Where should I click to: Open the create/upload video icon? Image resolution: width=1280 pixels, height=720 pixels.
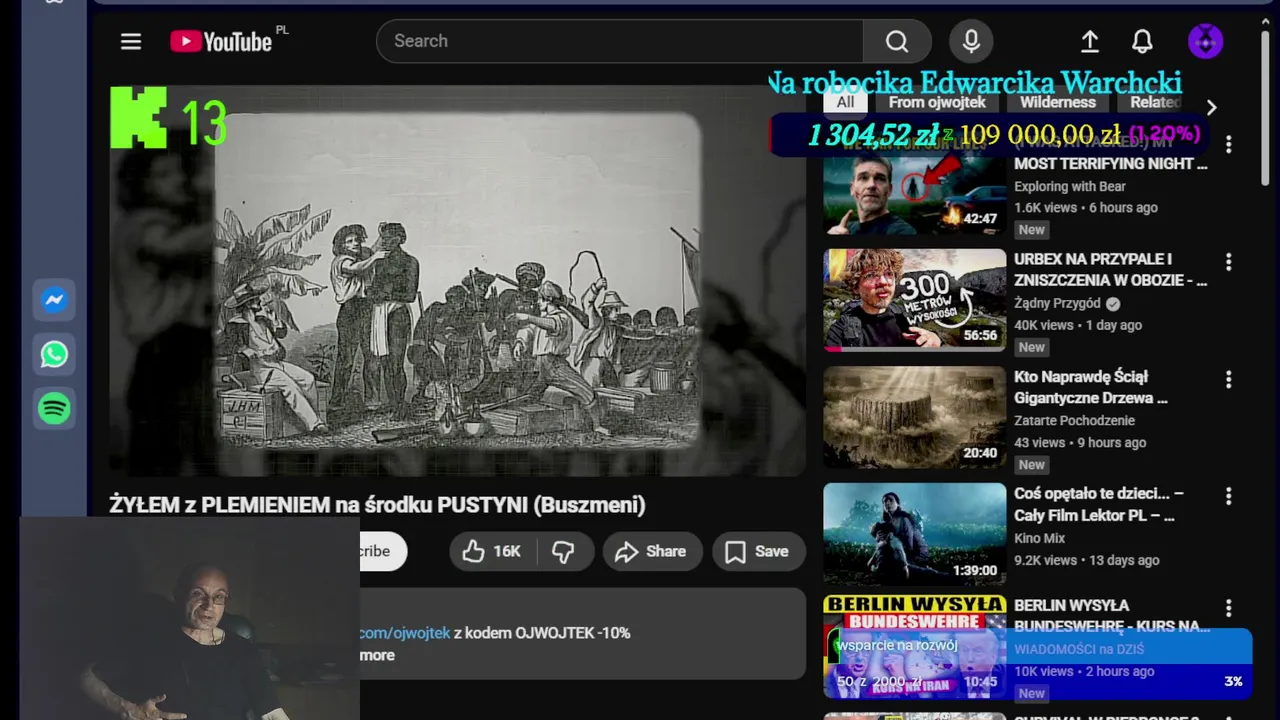[1090, 41]
